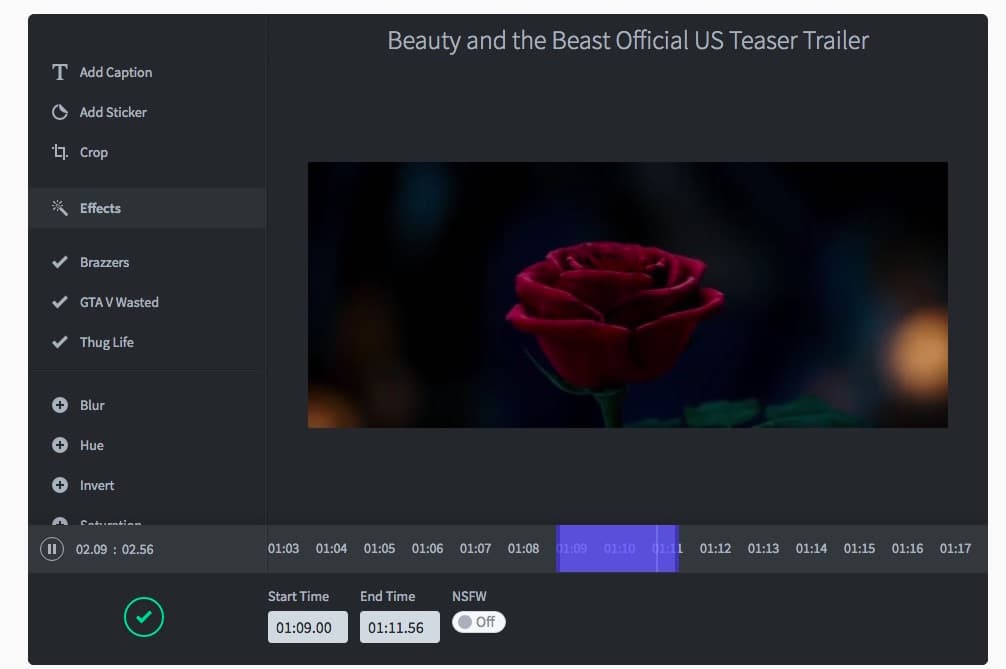Click the Start Time input field
The height and width of the screenshot is (669, 1006).
point(307,628)
